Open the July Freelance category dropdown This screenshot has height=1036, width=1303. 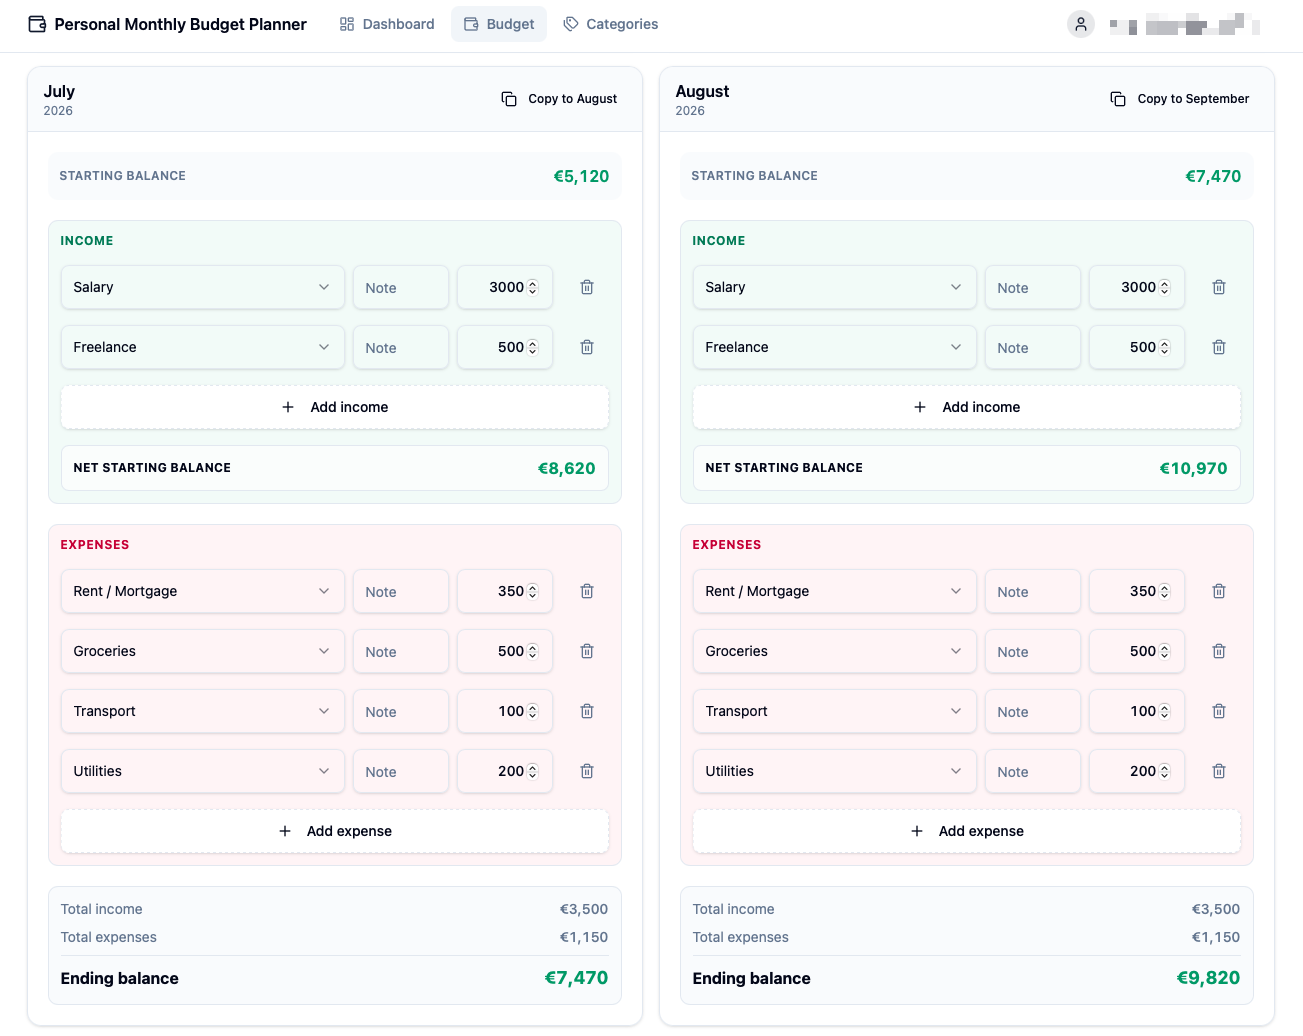click(203, 347)
